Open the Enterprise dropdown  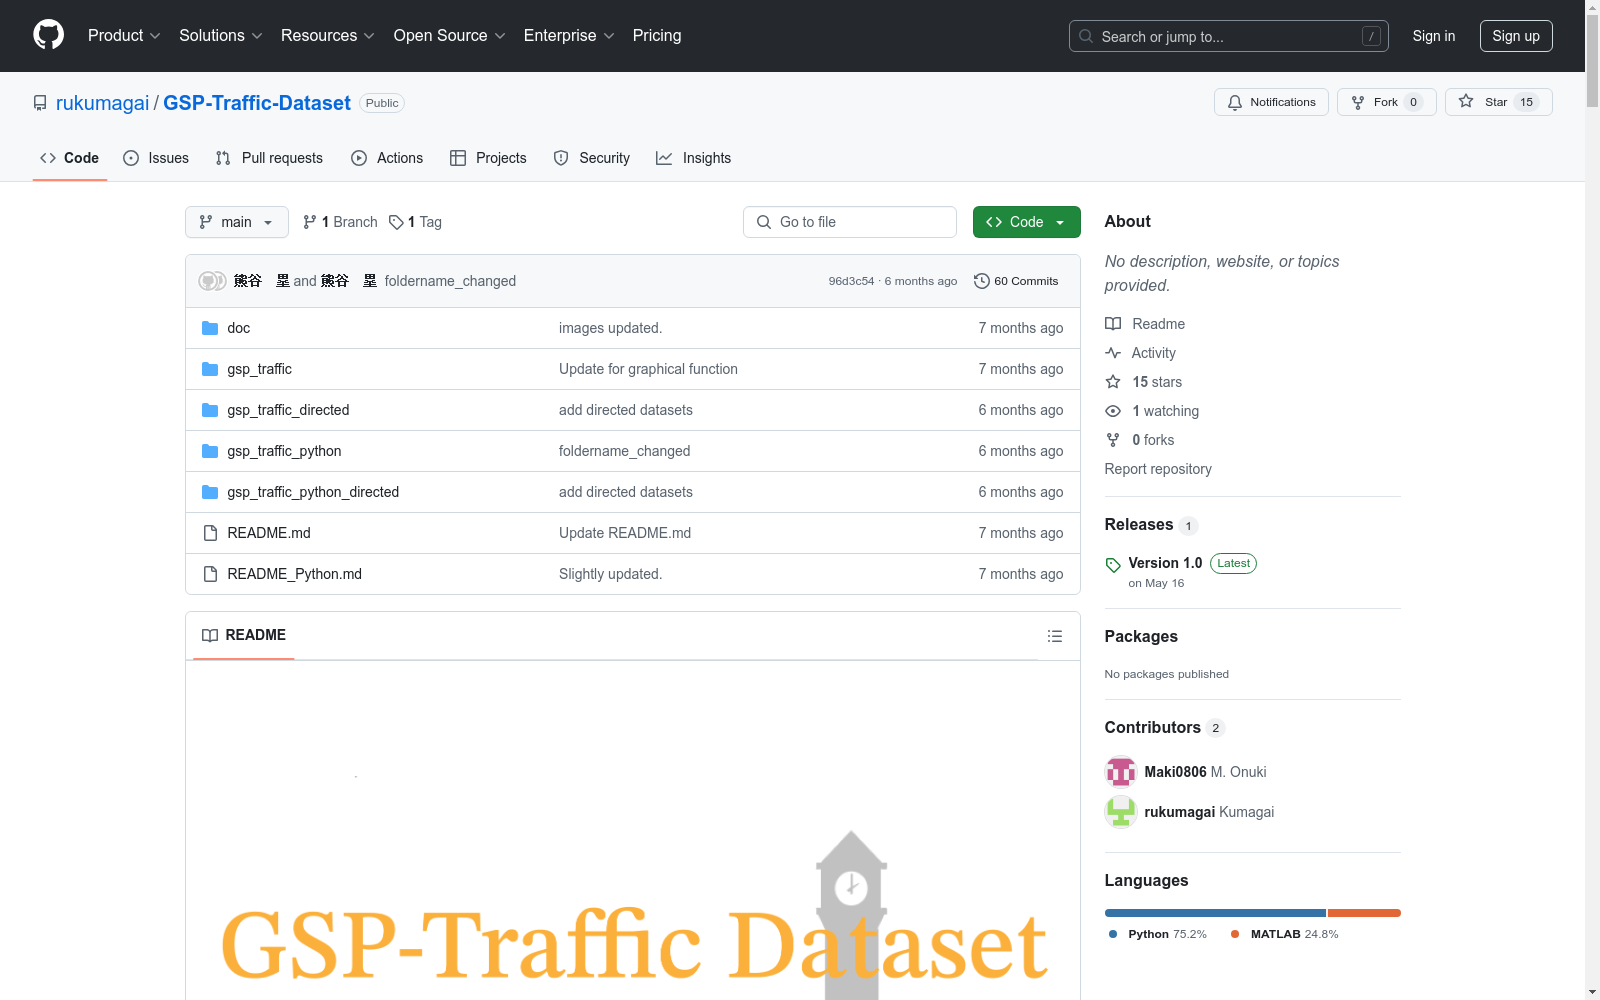569,36
